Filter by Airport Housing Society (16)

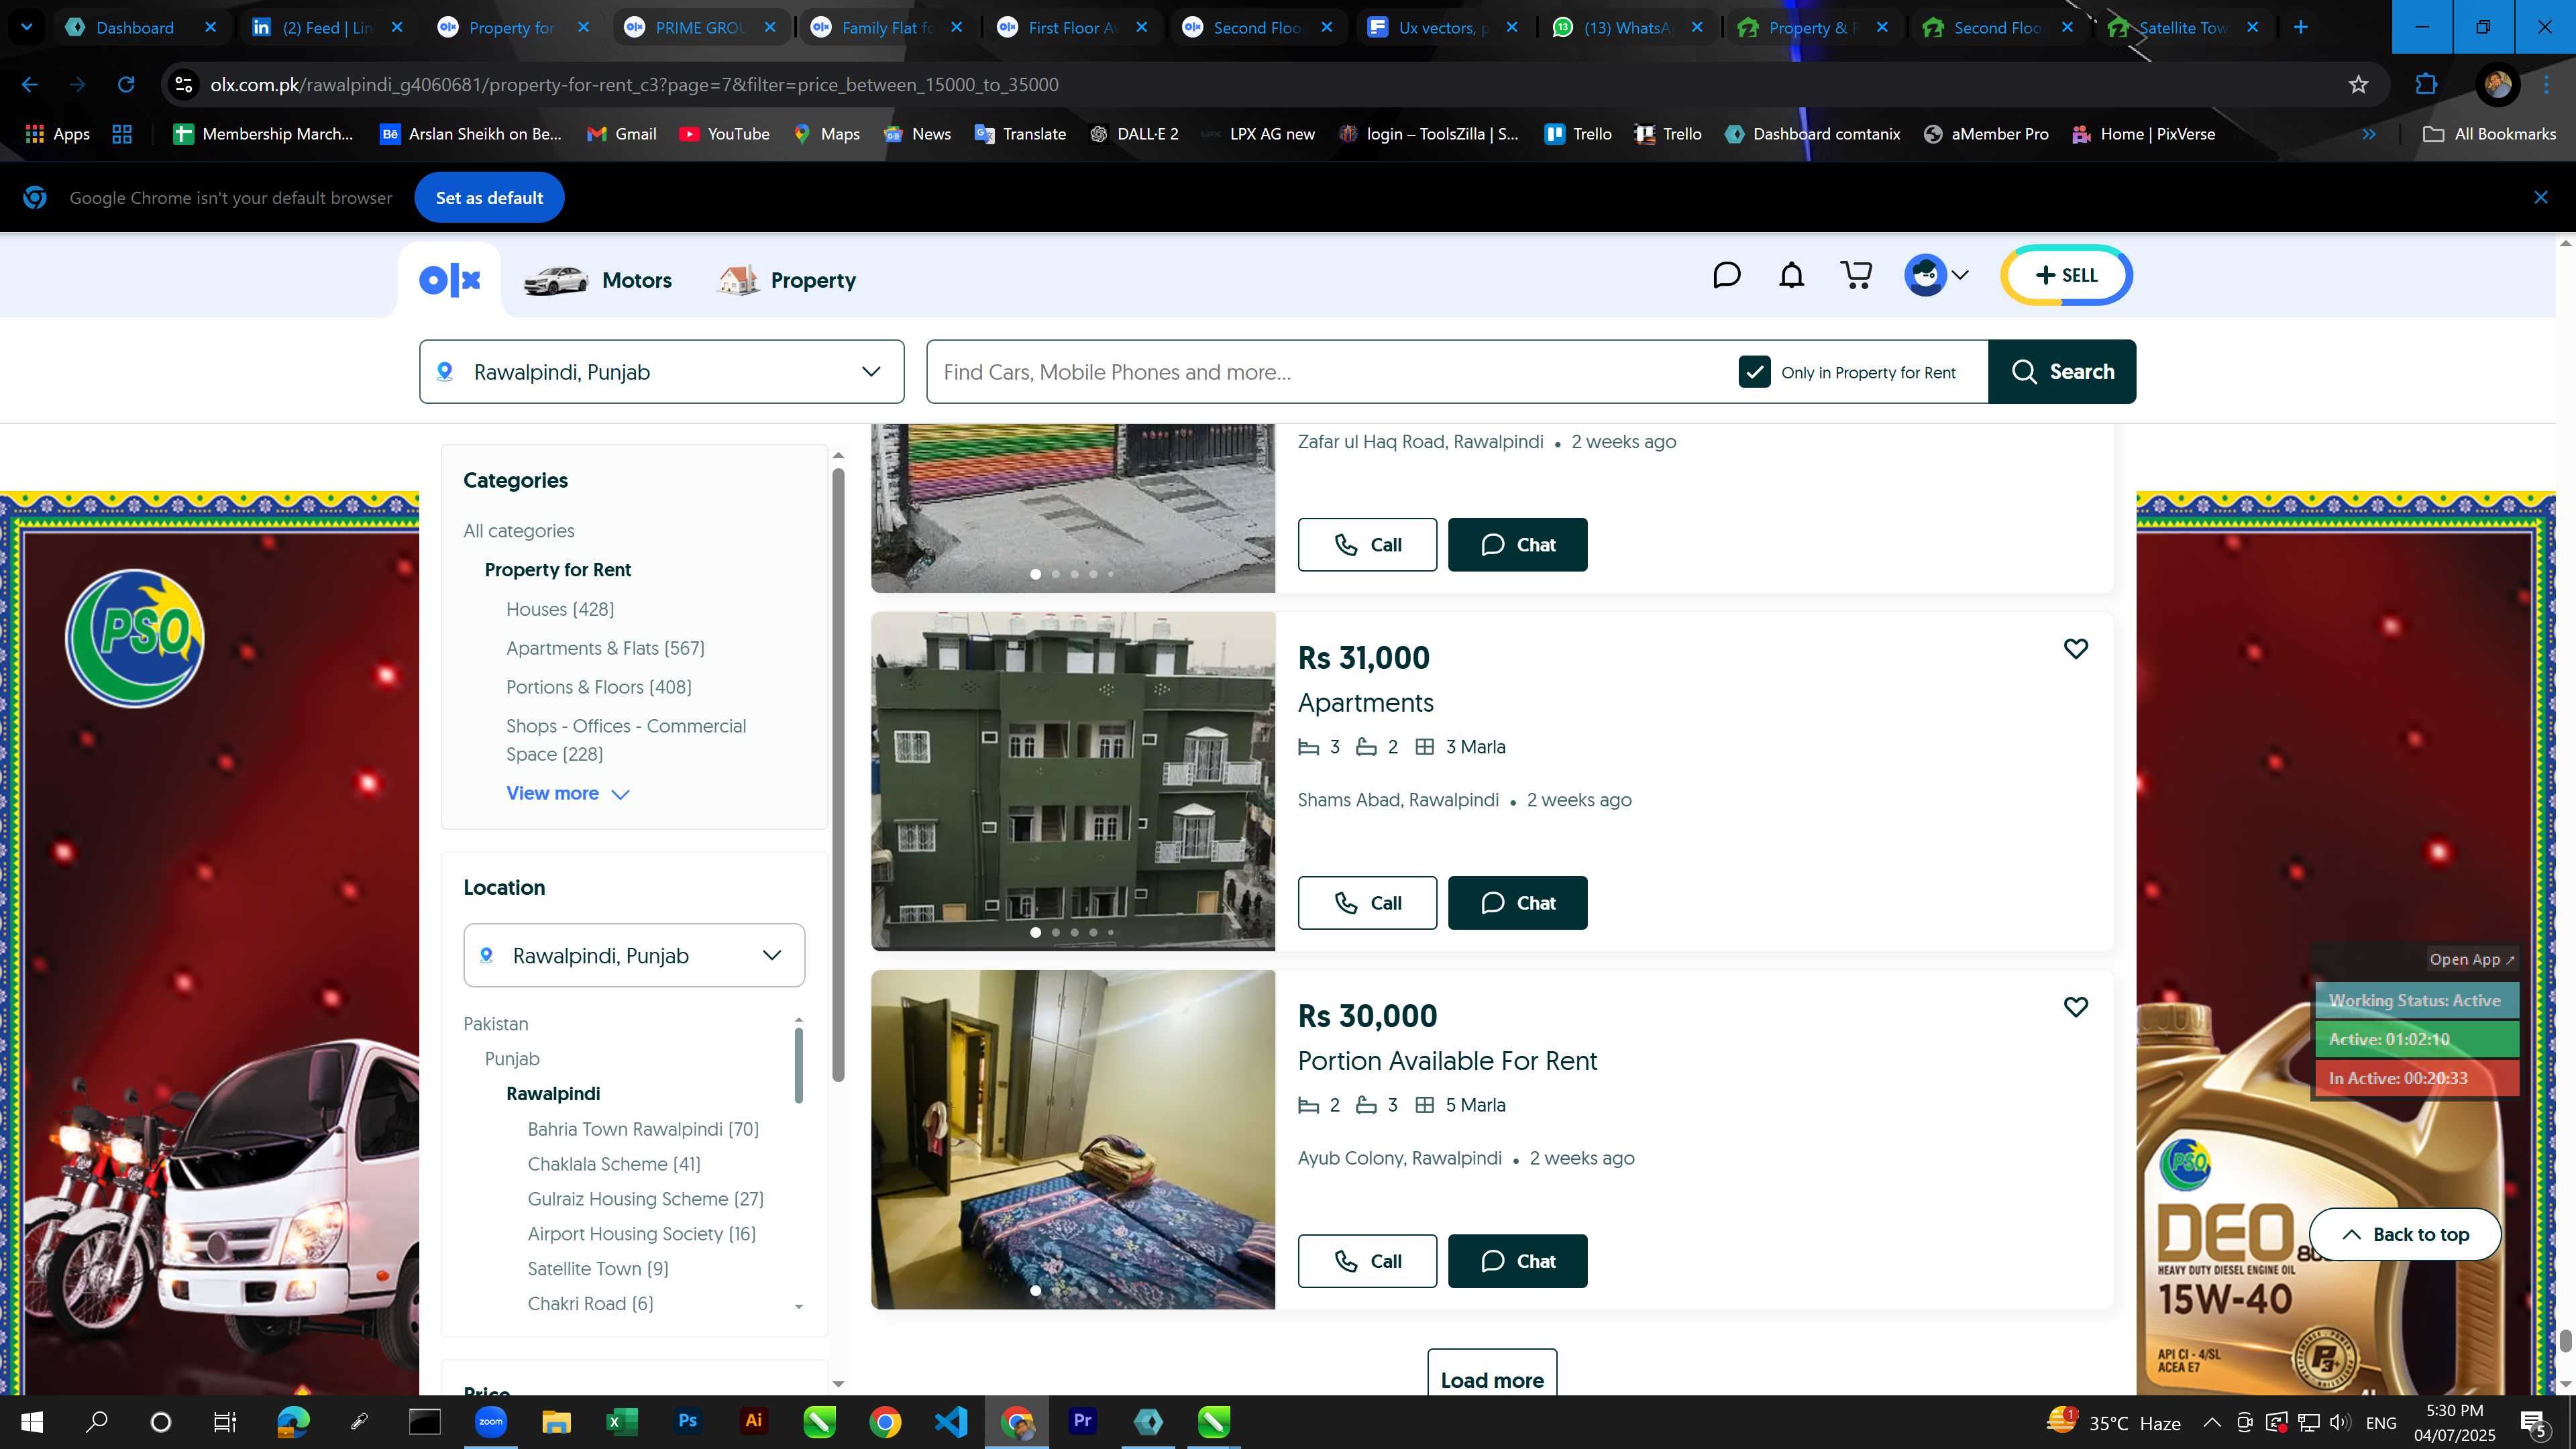pyautogui.click(x=642, y=1234)
